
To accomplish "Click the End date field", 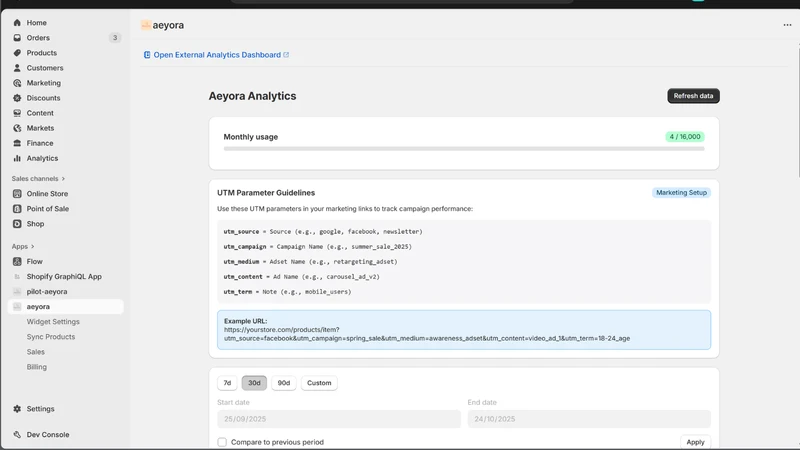I will pos(589,419).
